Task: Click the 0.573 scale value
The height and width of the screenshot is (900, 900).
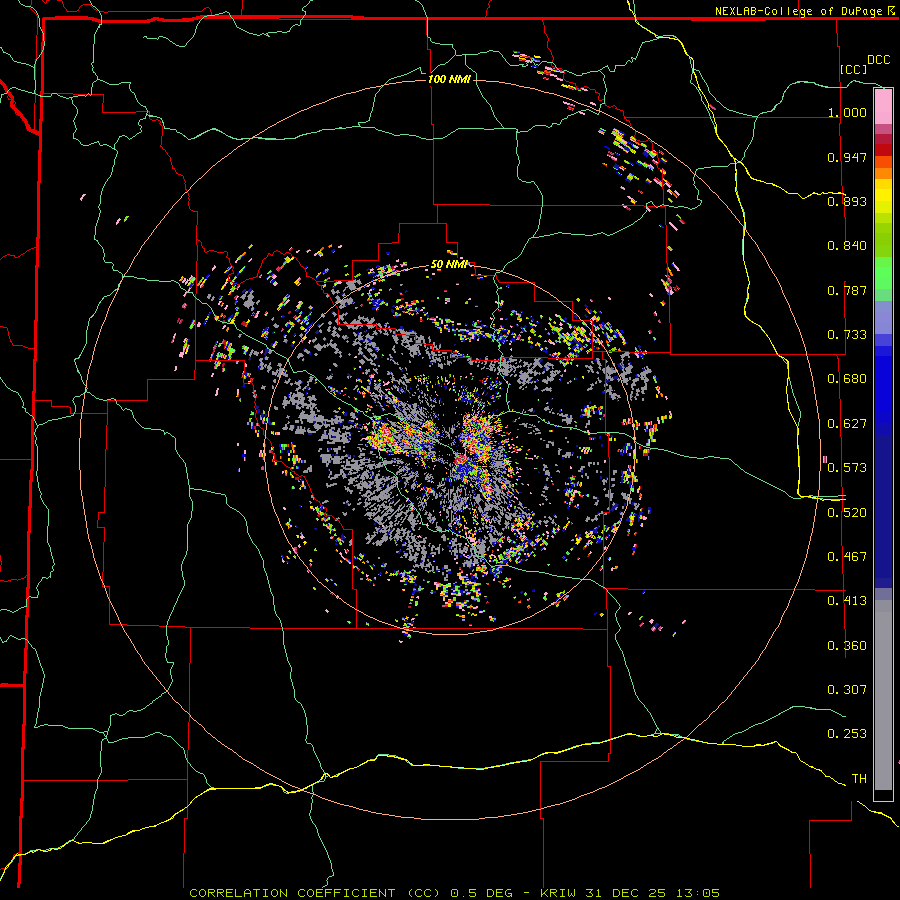Action: tap(847, 468)
